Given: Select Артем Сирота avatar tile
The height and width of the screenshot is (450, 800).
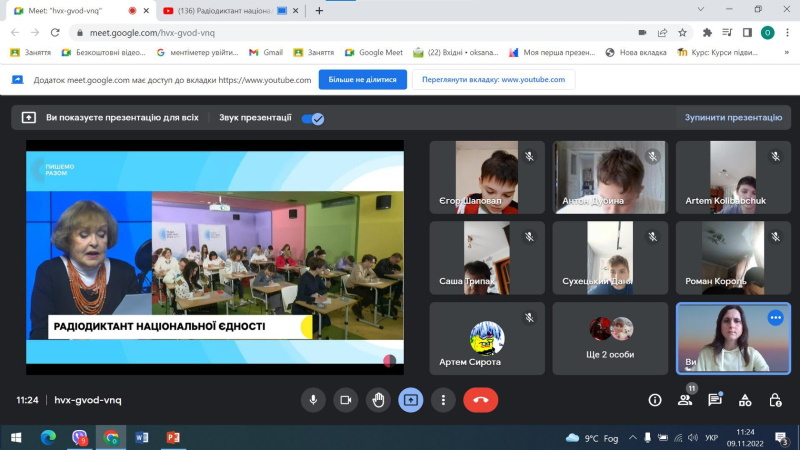Looking at the screenshot, I should [x=487, y=338].
